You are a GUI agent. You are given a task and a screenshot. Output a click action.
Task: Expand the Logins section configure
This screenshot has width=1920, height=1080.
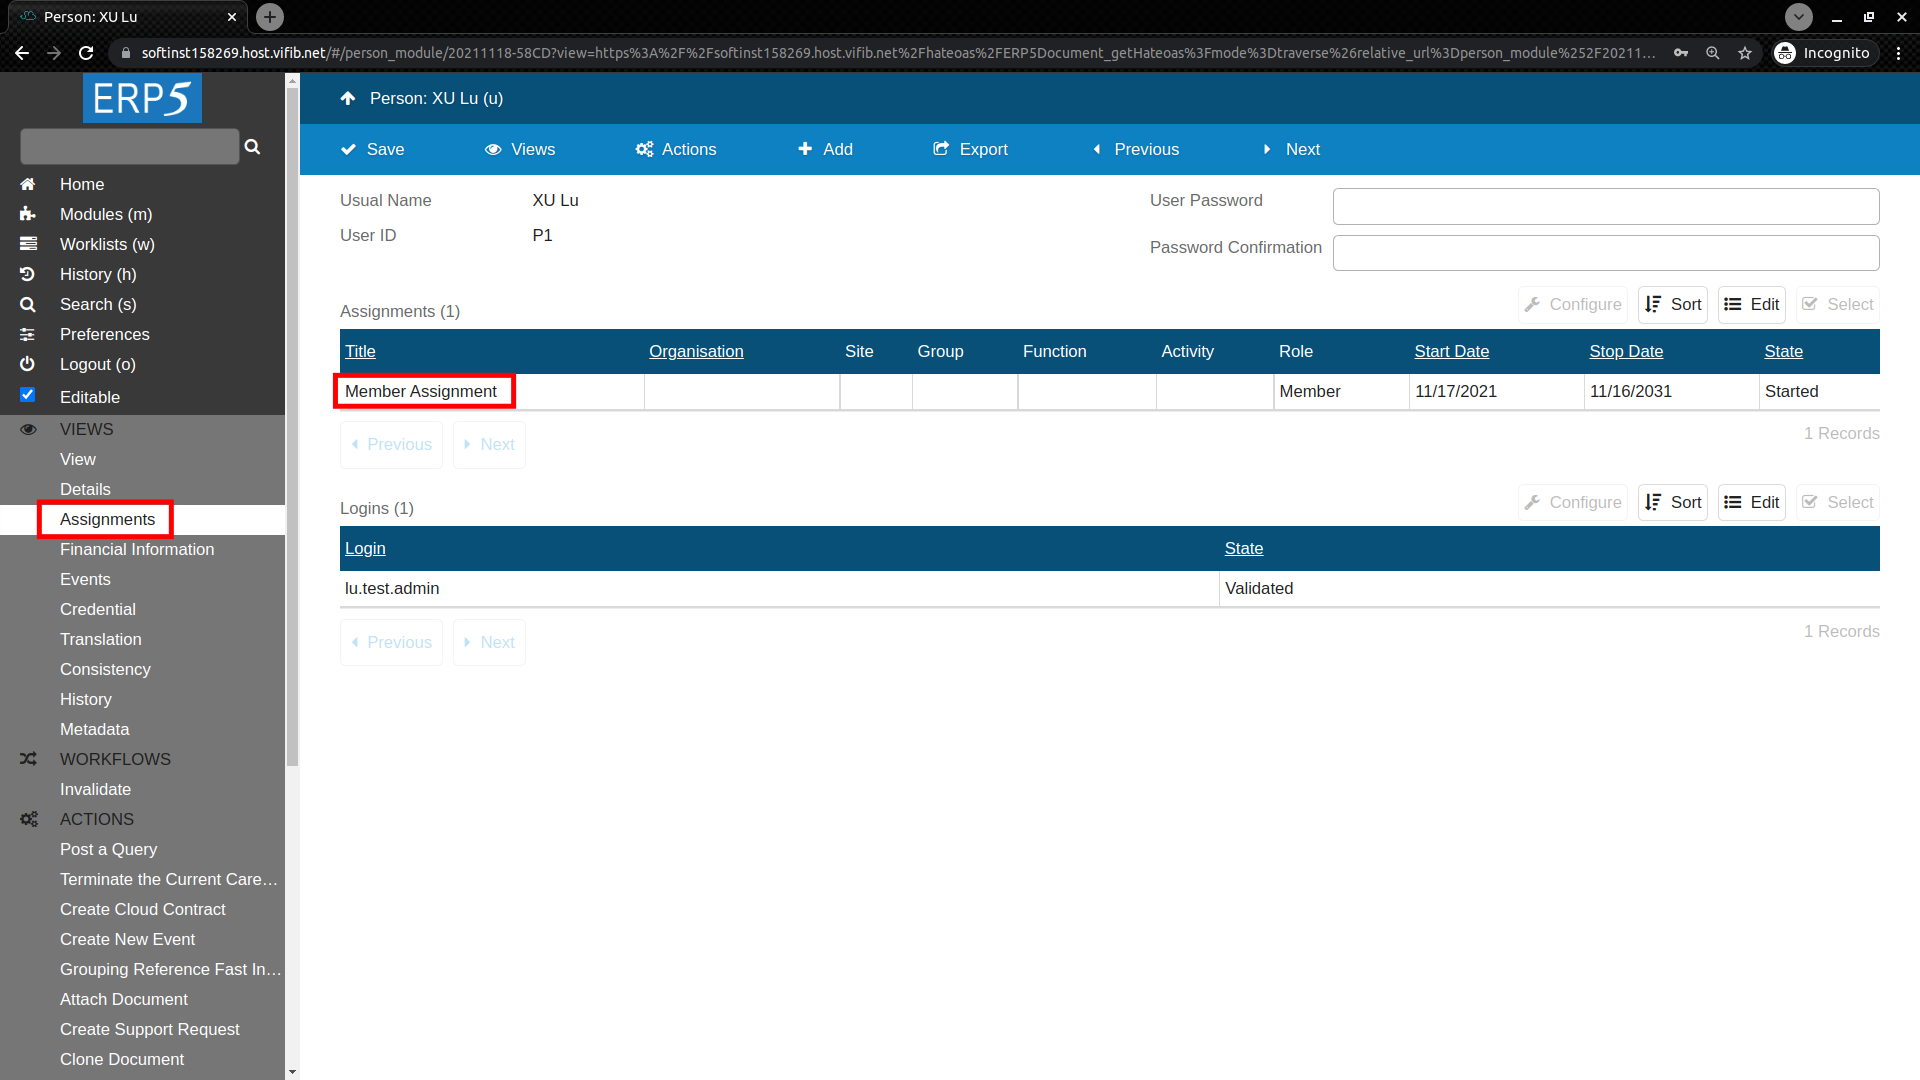[x=1572, y=501]
